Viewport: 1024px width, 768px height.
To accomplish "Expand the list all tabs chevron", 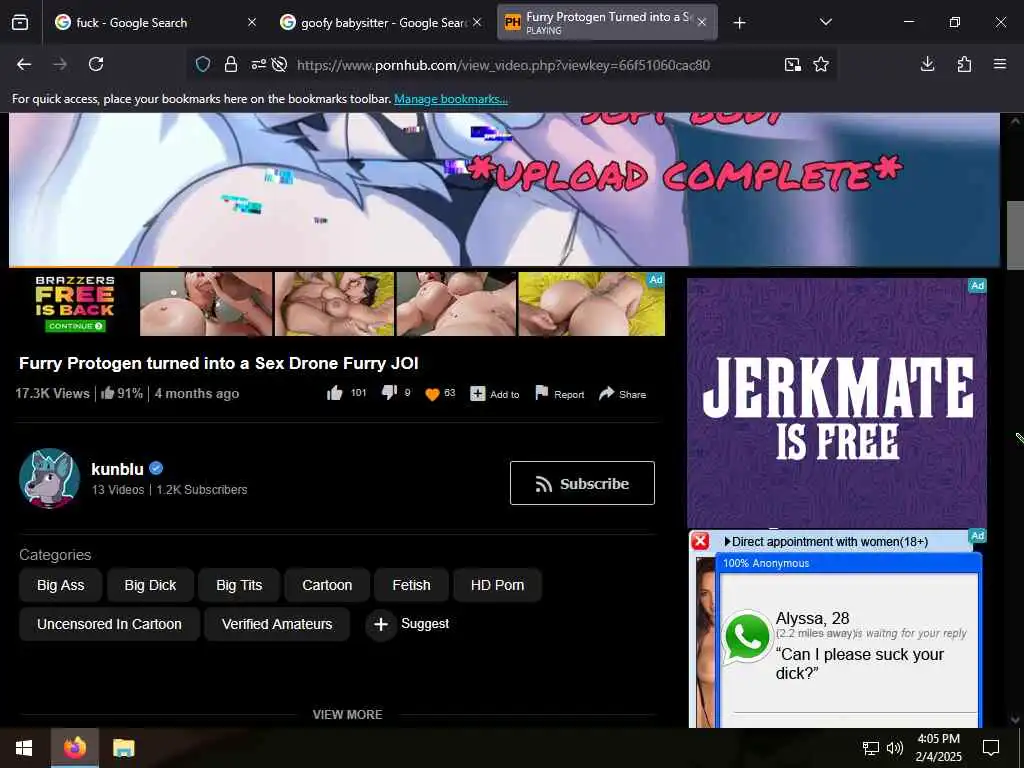I will pyautogui.click(x=825, y=22).
